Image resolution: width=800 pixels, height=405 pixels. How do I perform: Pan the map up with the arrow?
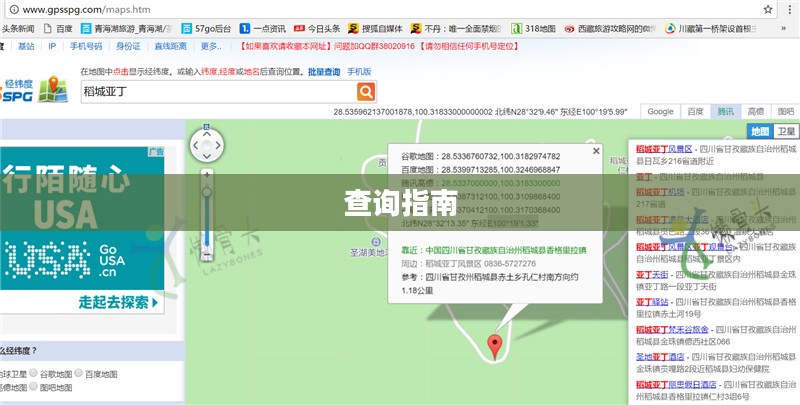coord(207,134)
